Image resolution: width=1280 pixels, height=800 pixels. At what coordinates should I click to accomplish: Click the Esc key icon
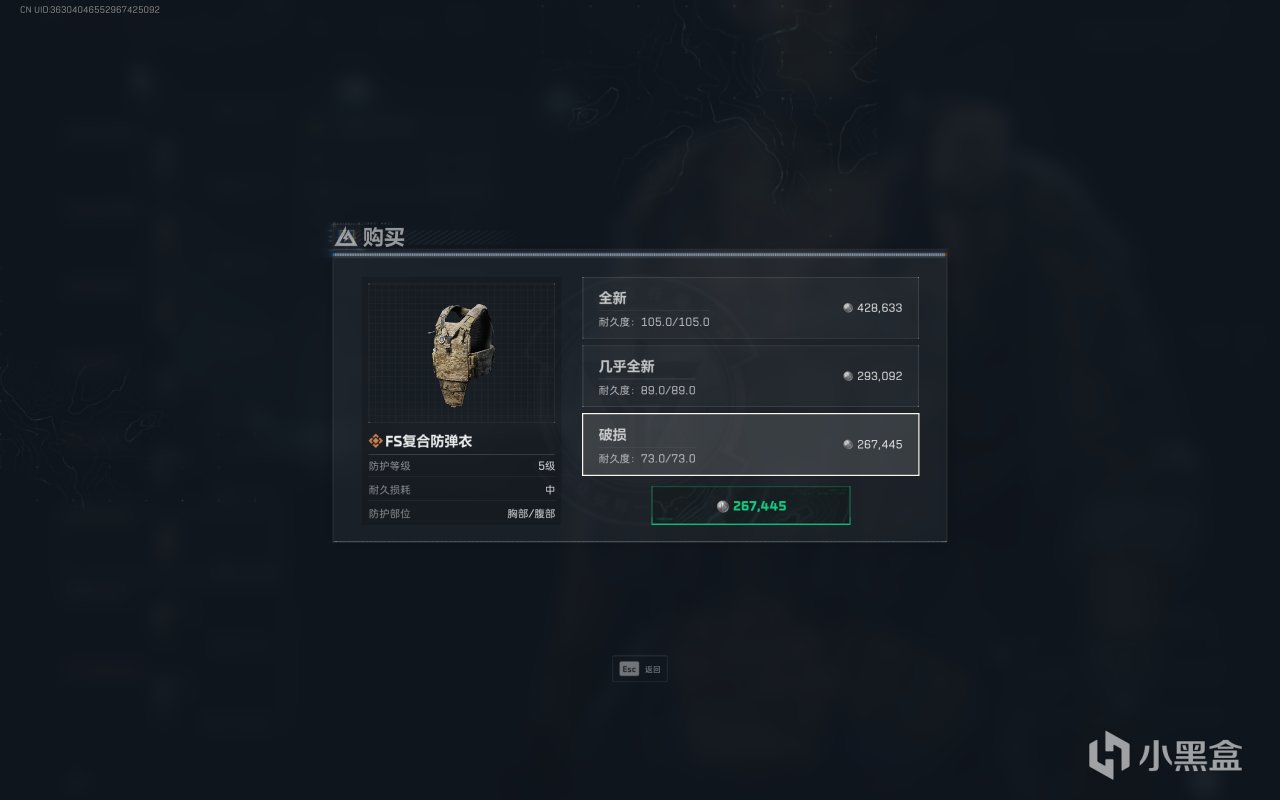point(629,669)
